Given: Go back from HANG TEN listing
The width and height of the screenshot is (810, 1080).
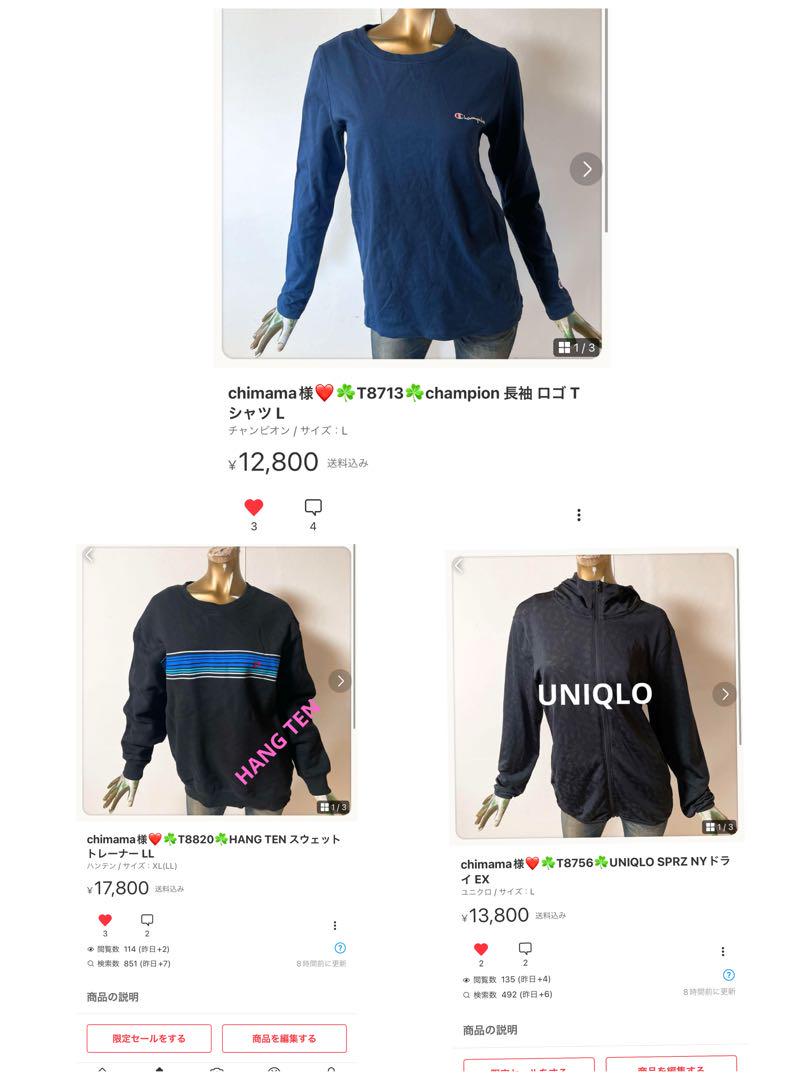Looking at the screenshot, I should pos(90,555).
